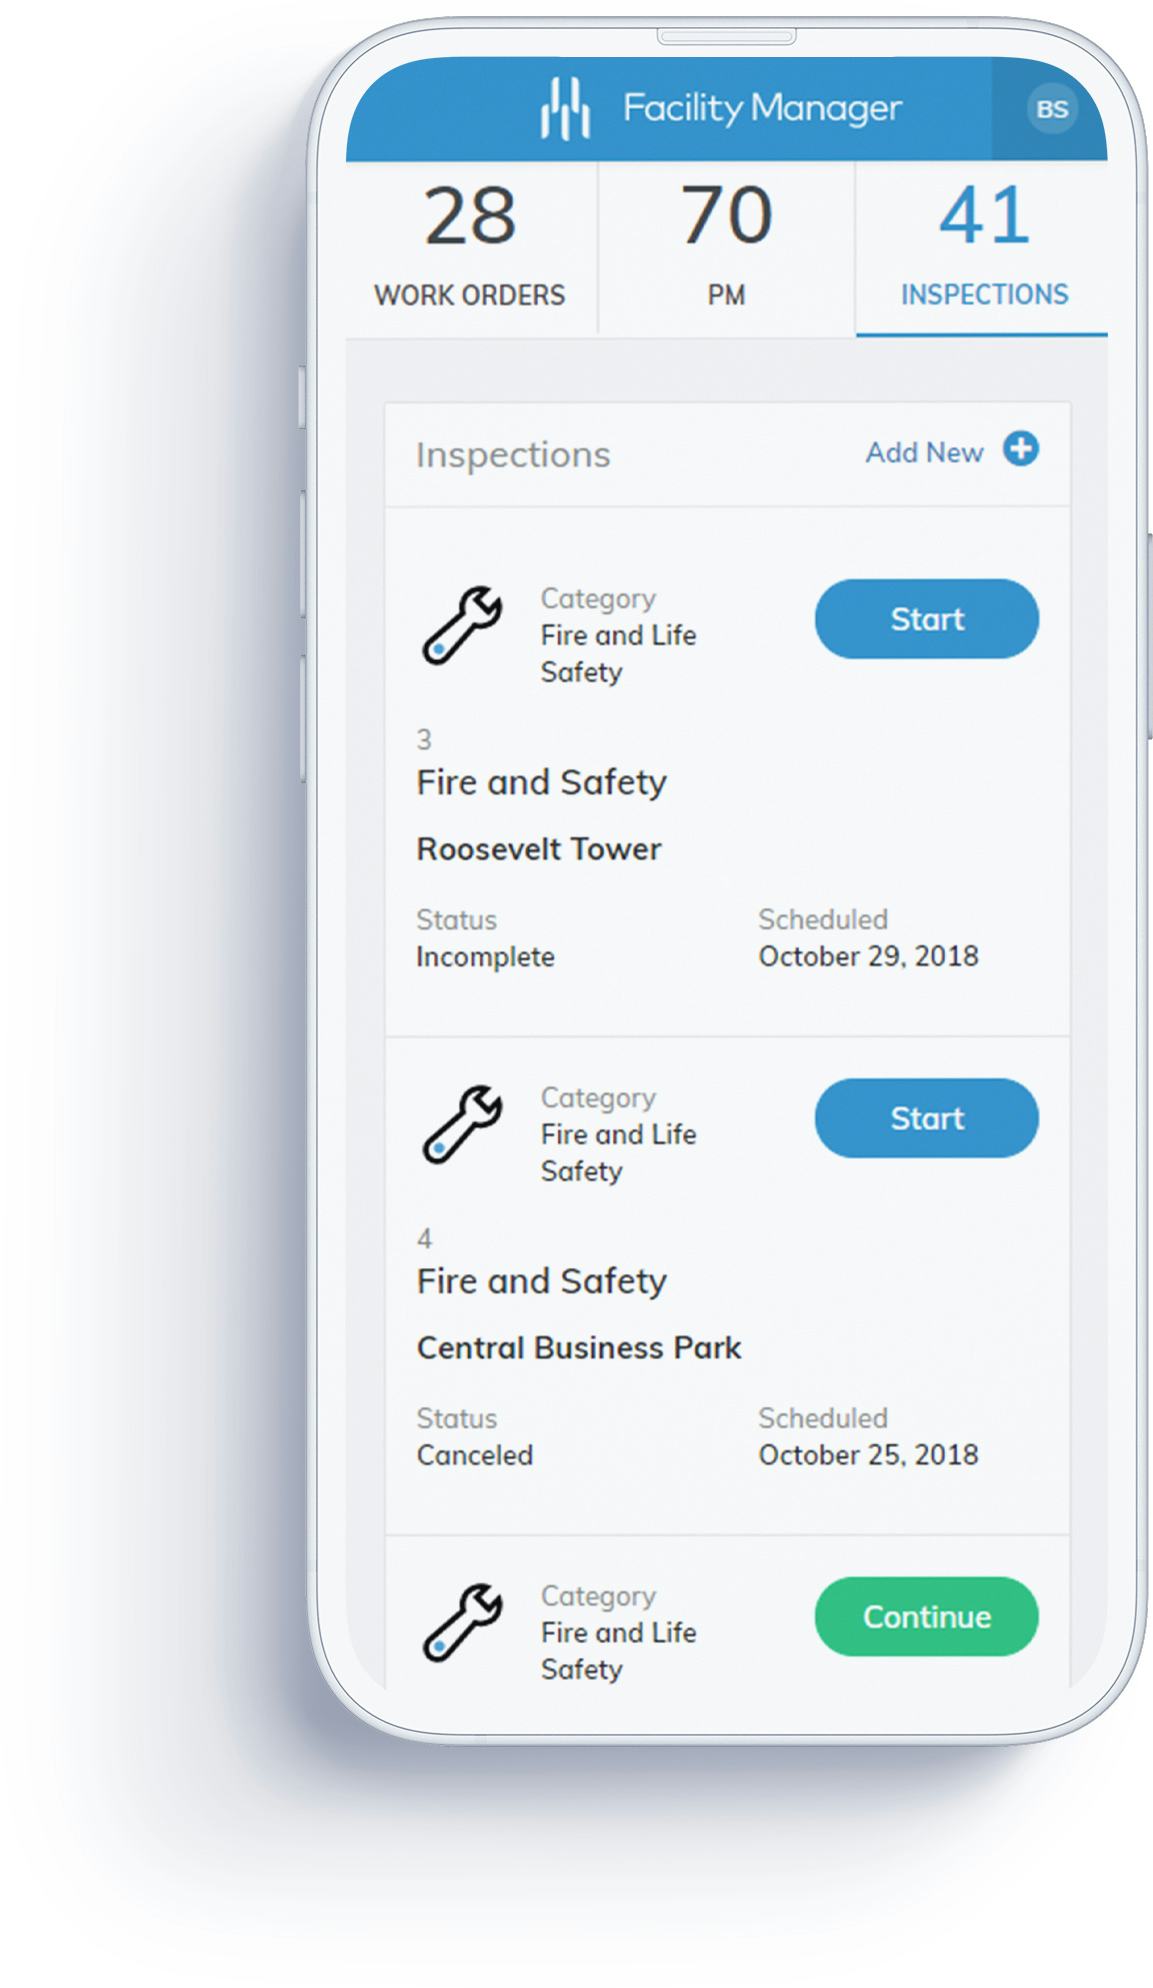Click the Incomplete status on Roosevelt Tower
The image size is (1153, 1988).
click(x=485, y=957)
